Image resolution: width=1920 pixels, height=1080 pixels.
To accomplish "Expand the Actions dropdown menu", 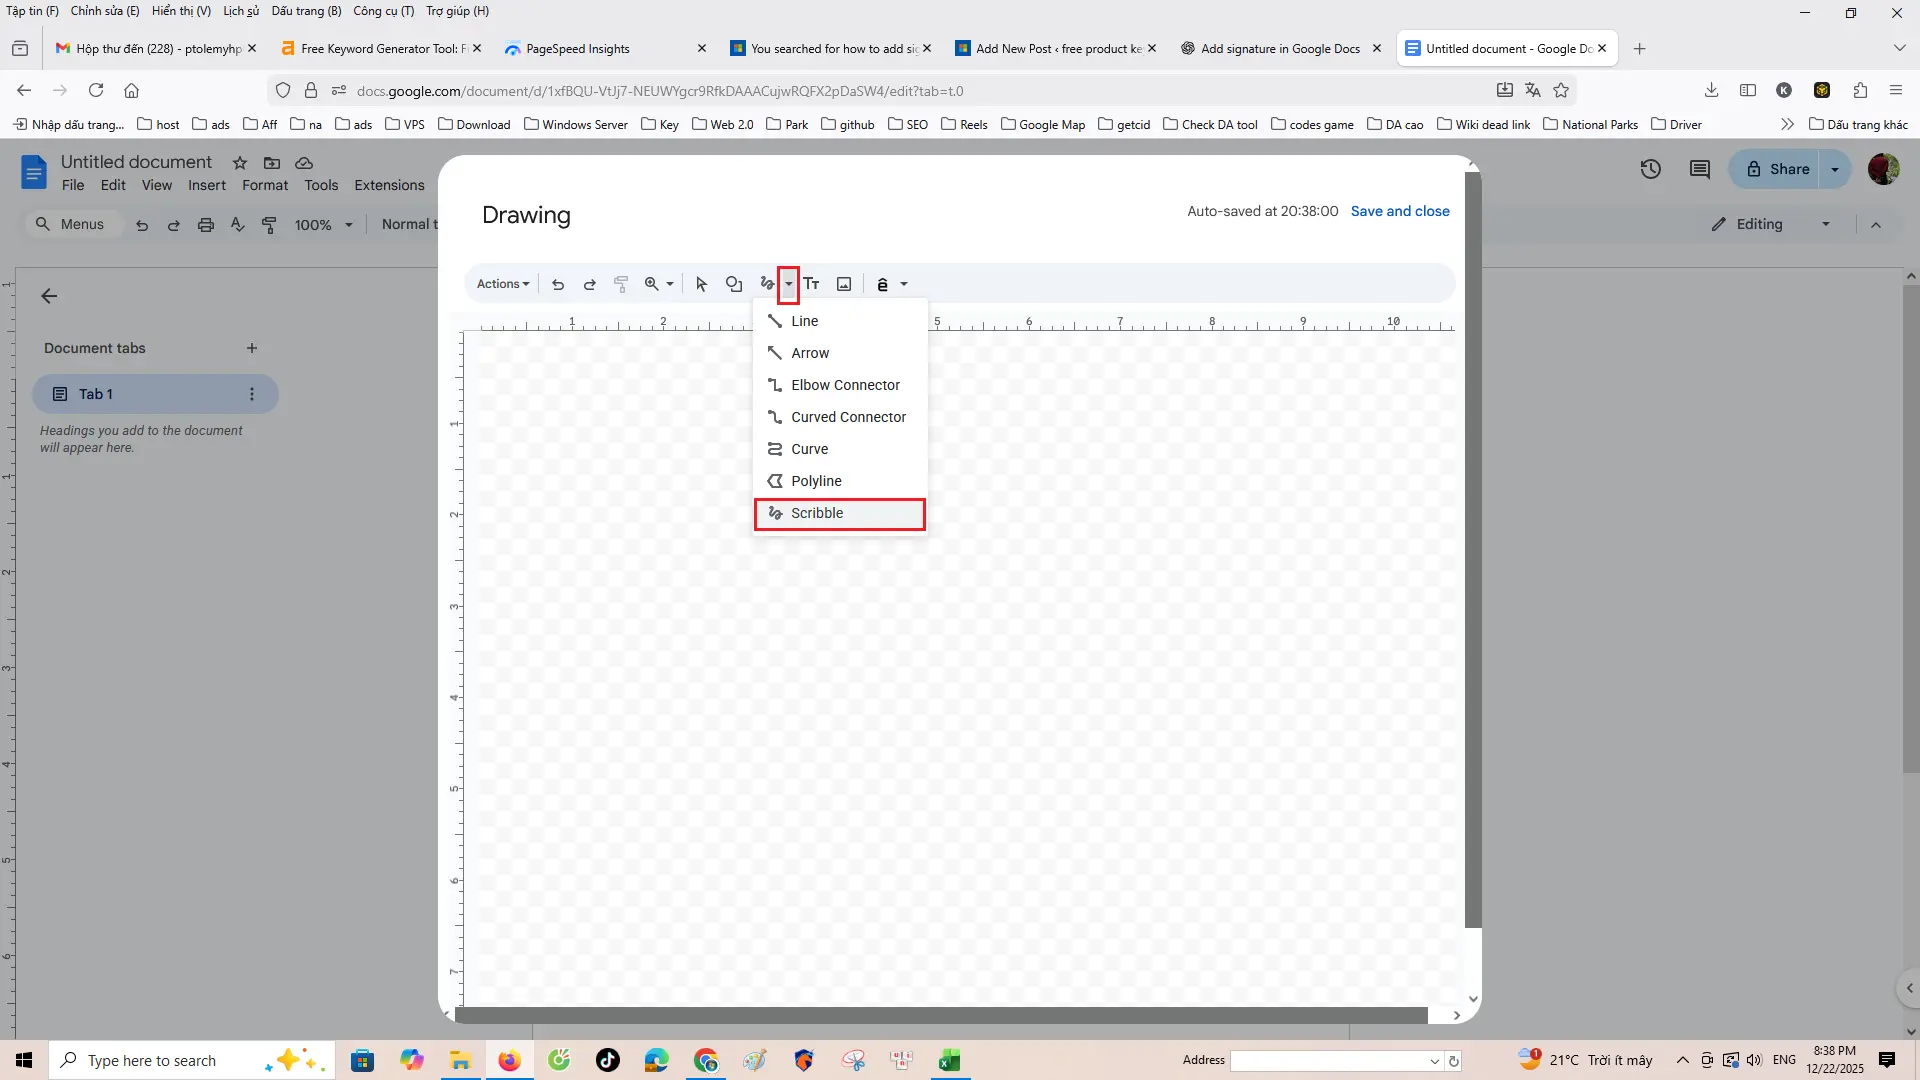I will click(502, 284).
